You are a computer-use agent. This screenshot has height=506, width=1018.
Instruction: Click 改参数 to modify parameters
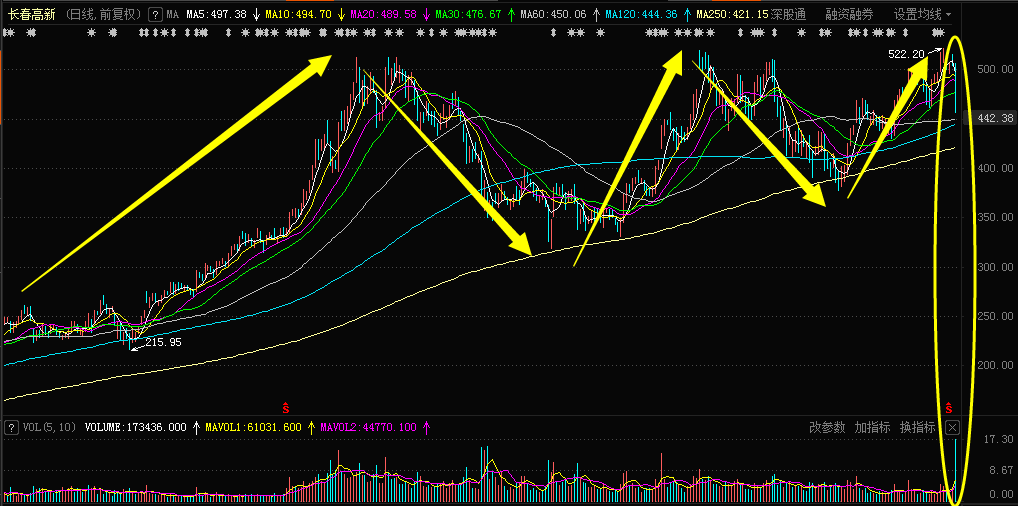[x=827, y=427]
